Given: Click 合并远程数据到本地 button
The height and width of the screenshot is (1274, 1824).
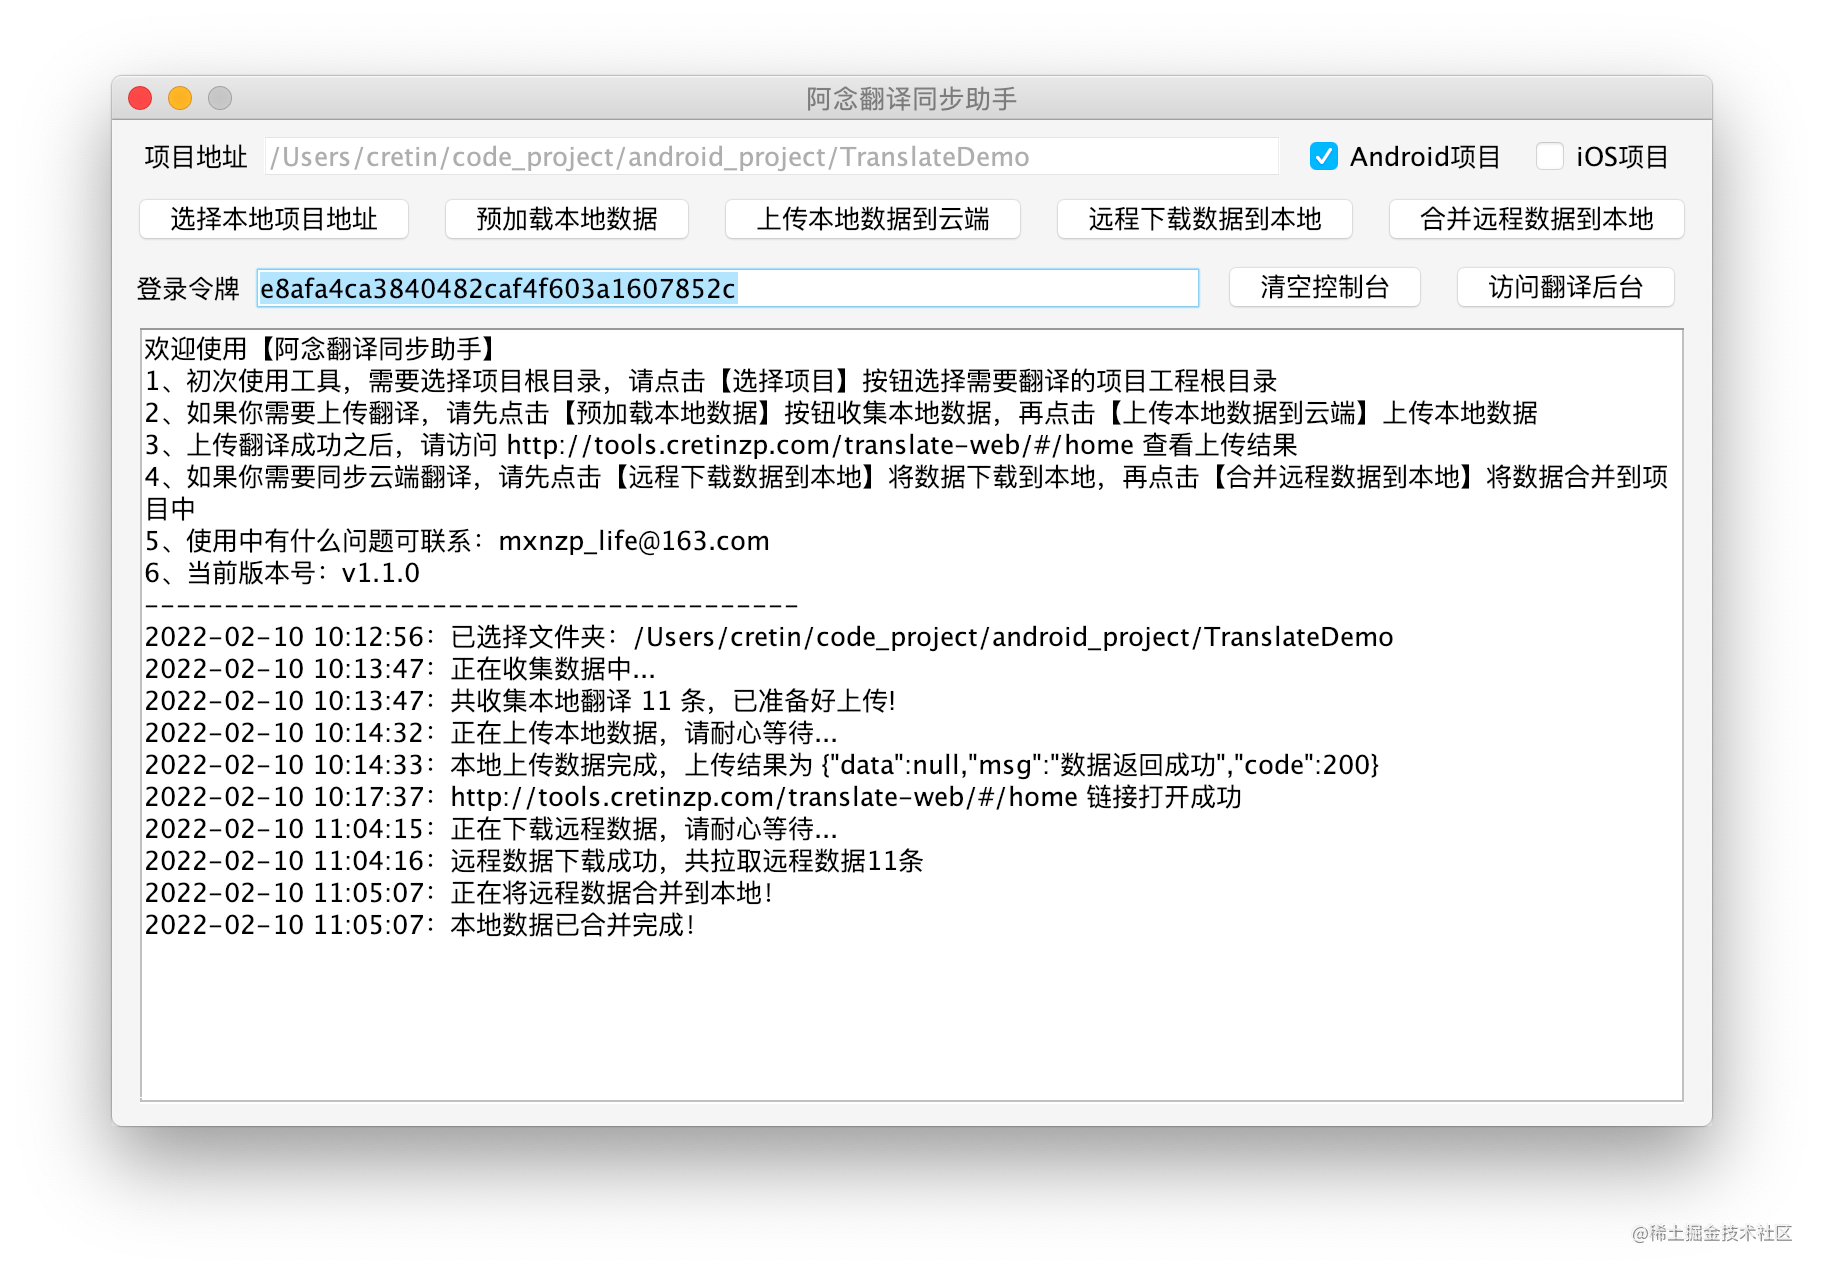Looking at the screenshot, I should pos(1537,219).
